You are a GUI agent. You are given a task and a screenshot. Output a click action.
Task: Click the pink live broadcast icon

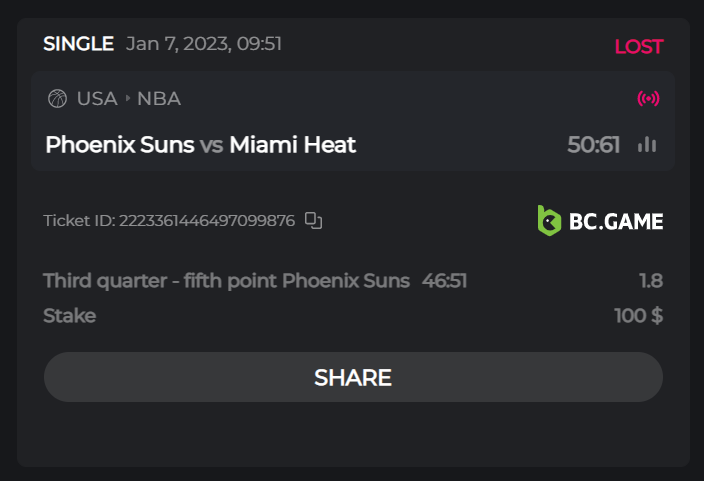click(x=648, y=98)
